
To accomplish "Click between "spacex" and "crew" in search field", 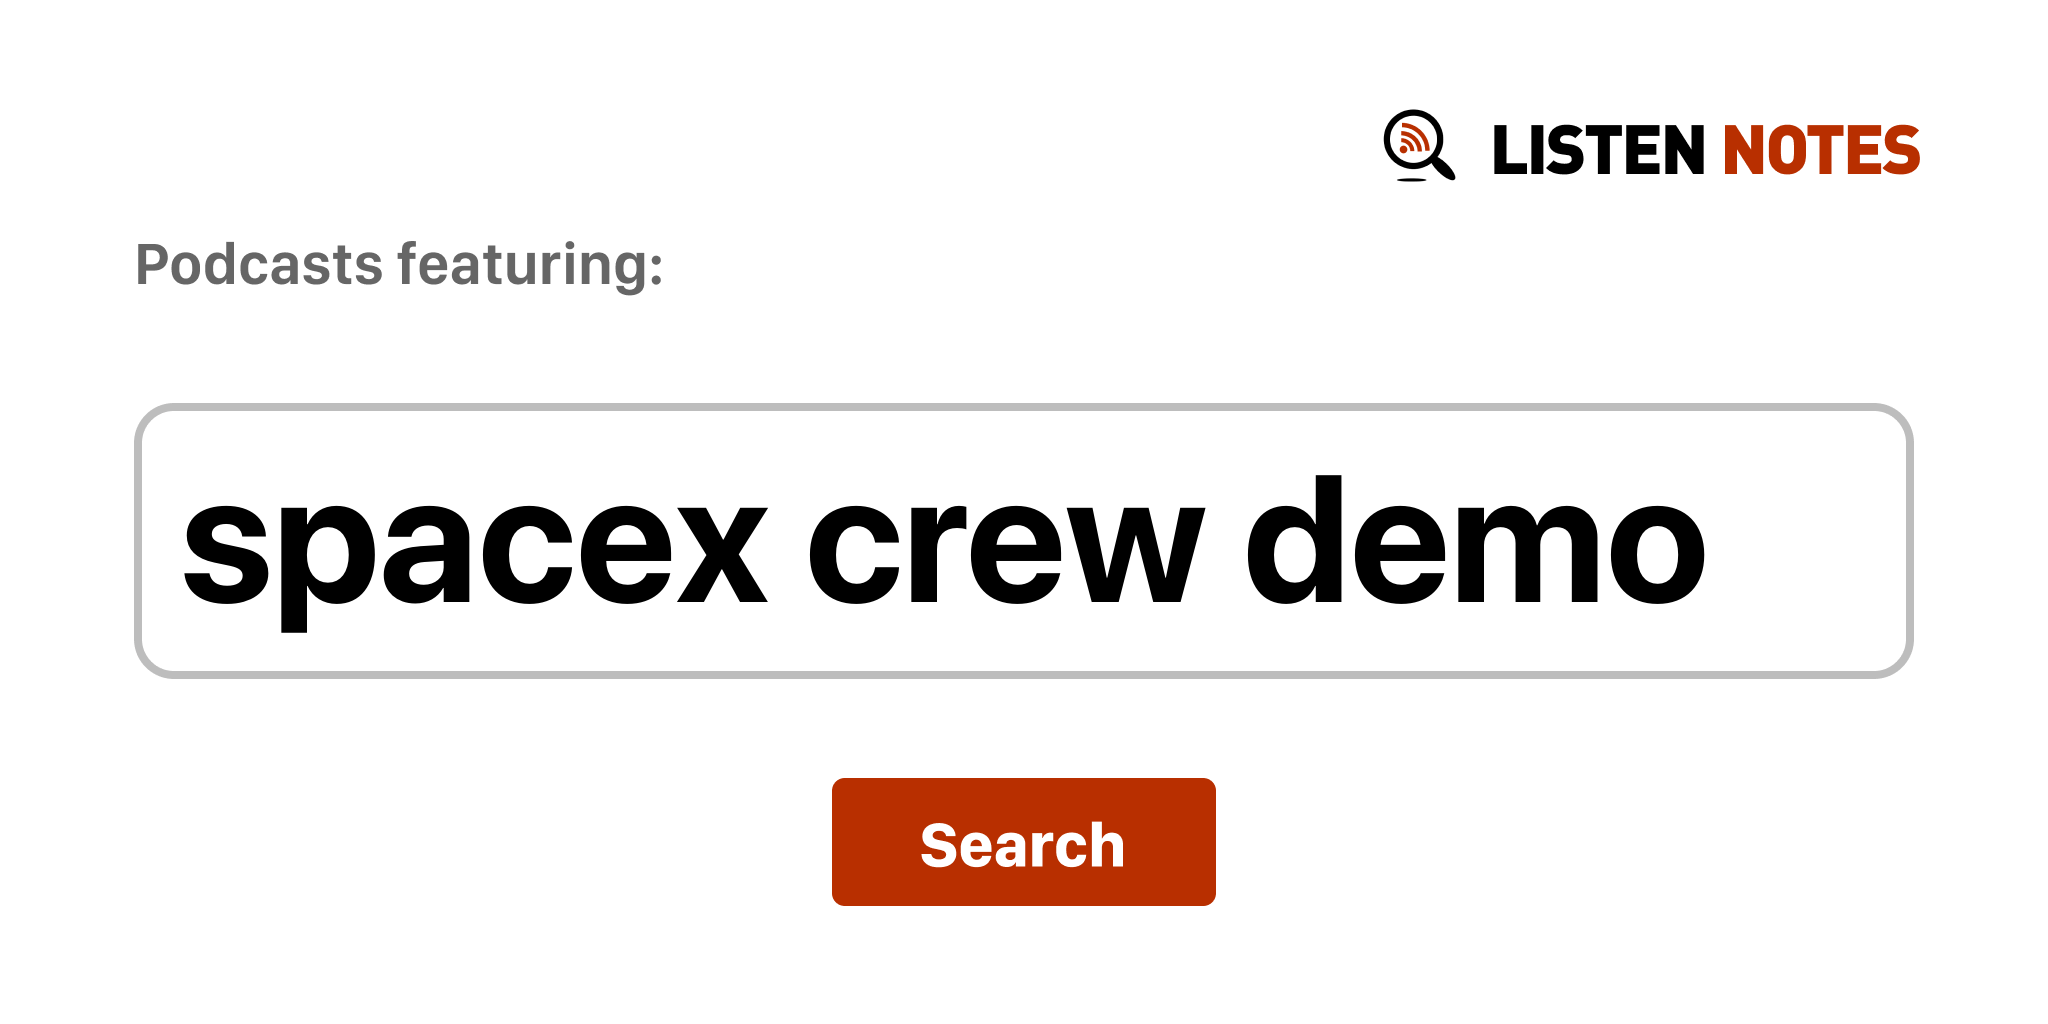I will pos(788,545).
